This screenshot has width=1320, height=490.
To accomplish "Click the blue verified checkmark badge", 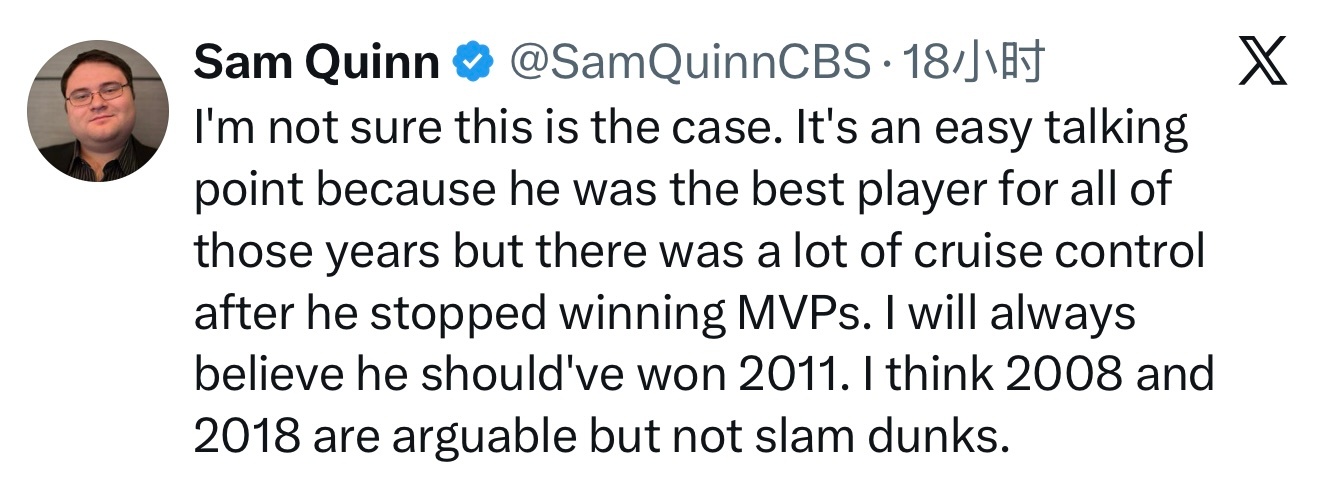I will click(472, 65).
